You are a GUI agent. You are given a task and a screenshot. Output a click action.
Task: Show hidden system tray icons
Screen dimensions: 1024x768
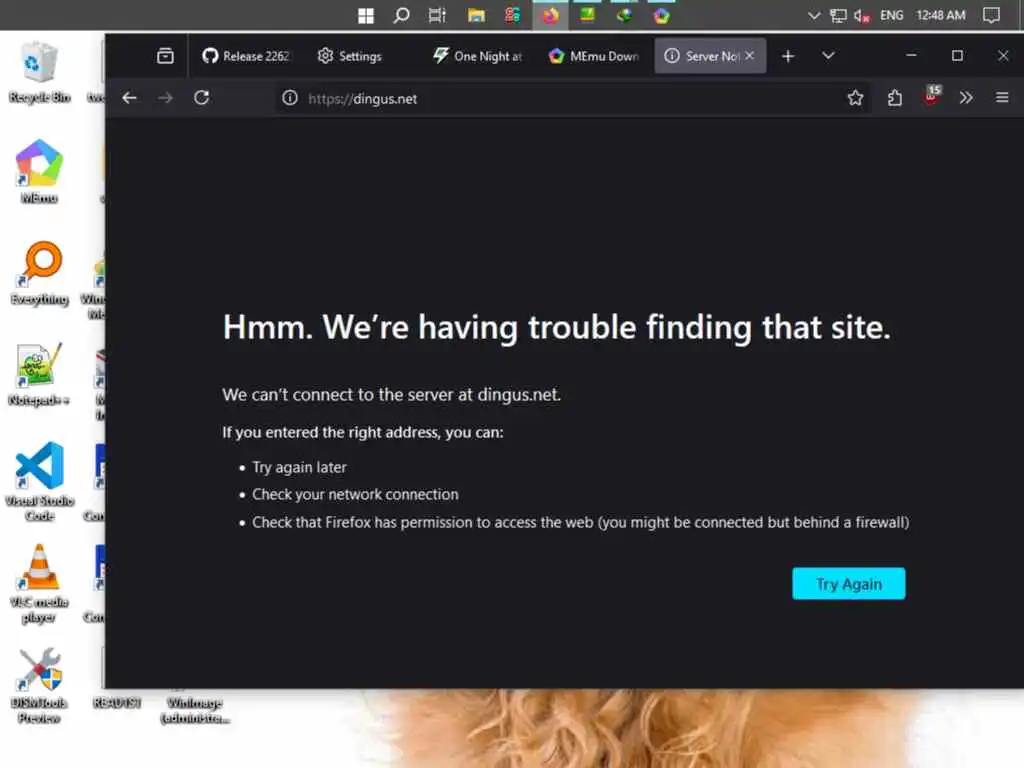pos(814,15)
